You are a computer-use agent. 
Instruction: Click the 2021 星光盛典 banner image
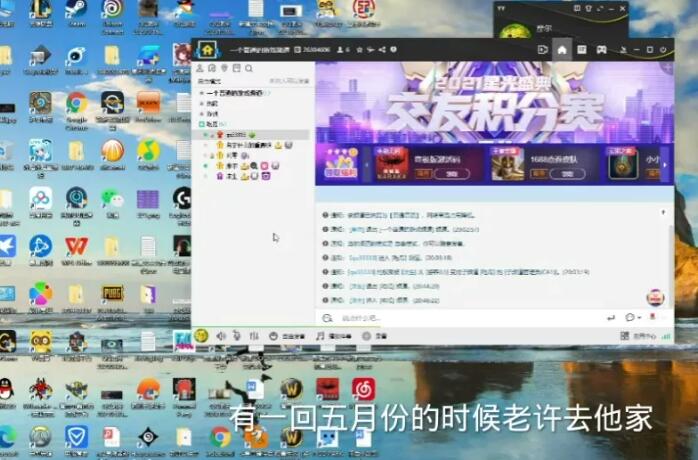(x=490, y=100)
